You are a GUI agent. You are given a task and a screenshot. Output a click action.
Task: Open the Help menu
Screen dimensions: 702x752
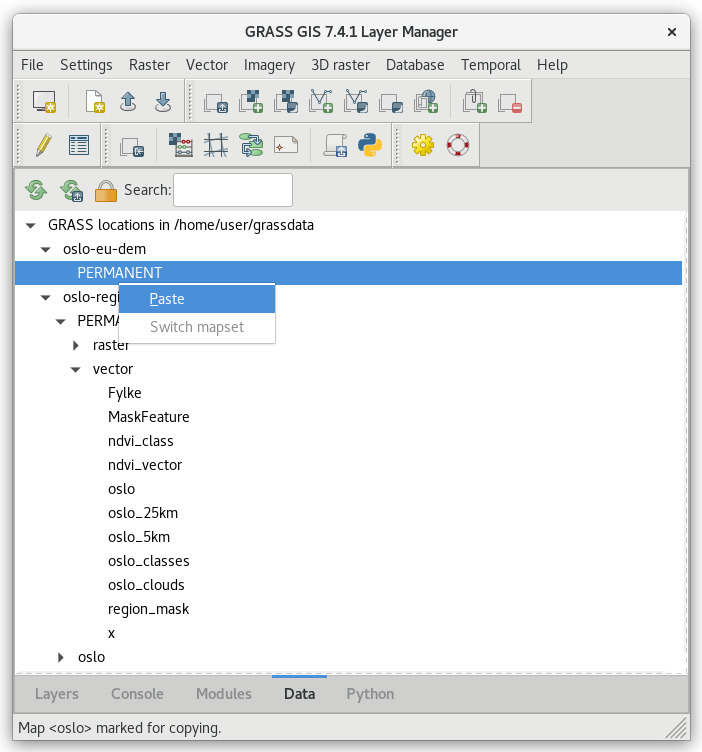552,65
